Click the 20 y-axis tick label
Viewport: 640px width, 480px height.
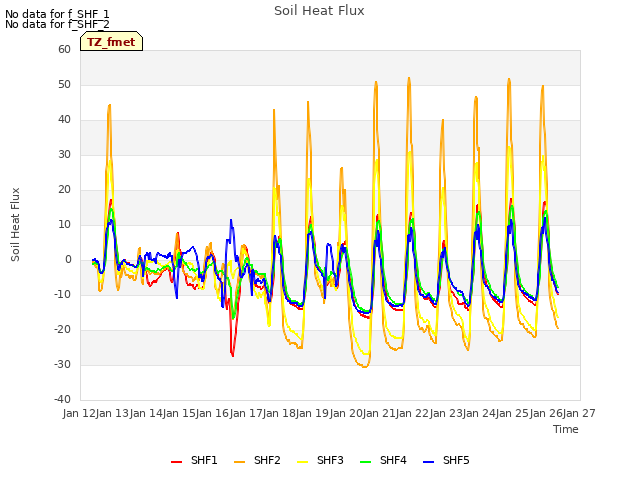point(64,189)
